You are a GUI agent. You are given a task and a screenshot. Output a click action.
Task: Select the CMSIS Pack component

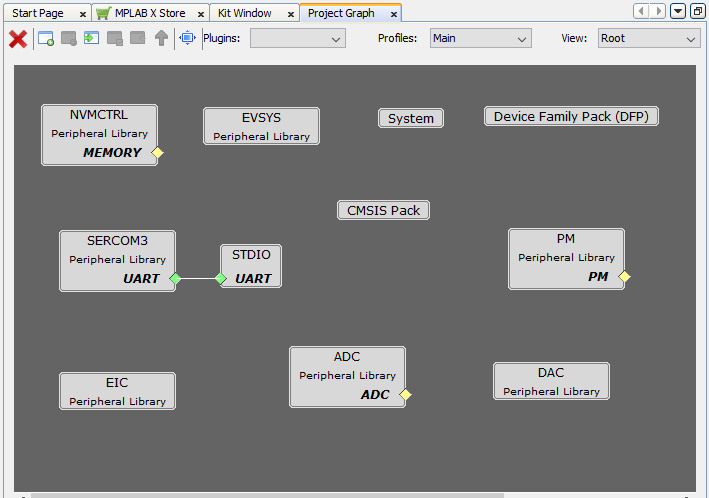[x=383, y=210]
